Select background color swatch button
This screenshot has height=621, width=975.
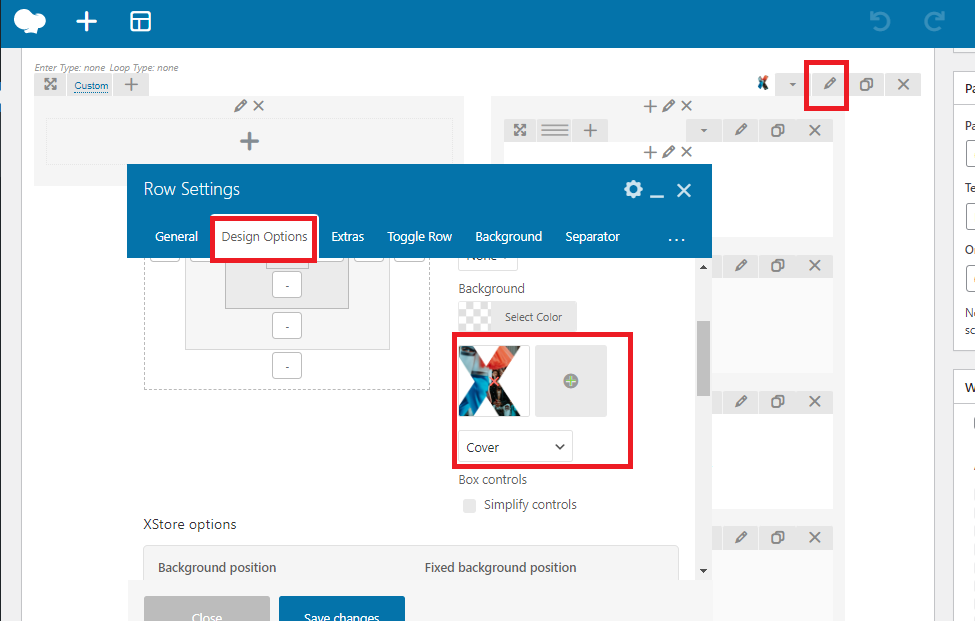point(517,316)
